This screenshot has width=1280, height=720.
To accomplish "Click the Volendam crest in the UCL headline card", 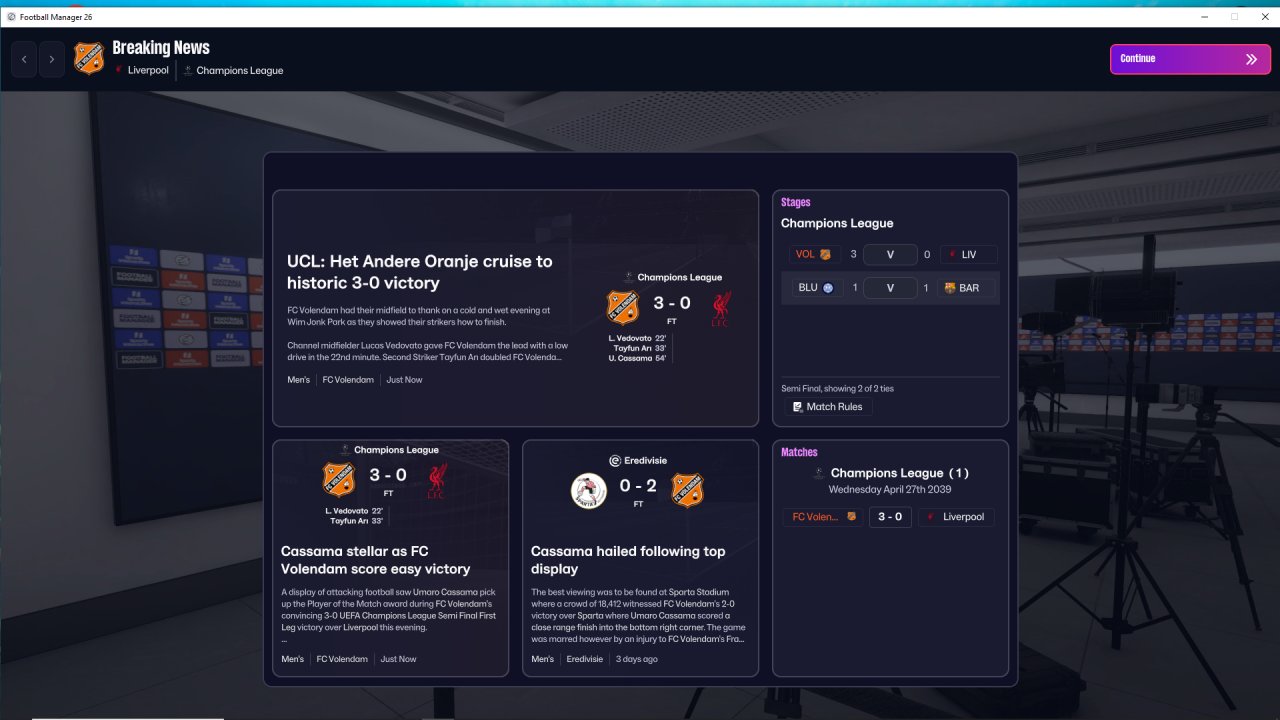I will [x=623, y=306].
